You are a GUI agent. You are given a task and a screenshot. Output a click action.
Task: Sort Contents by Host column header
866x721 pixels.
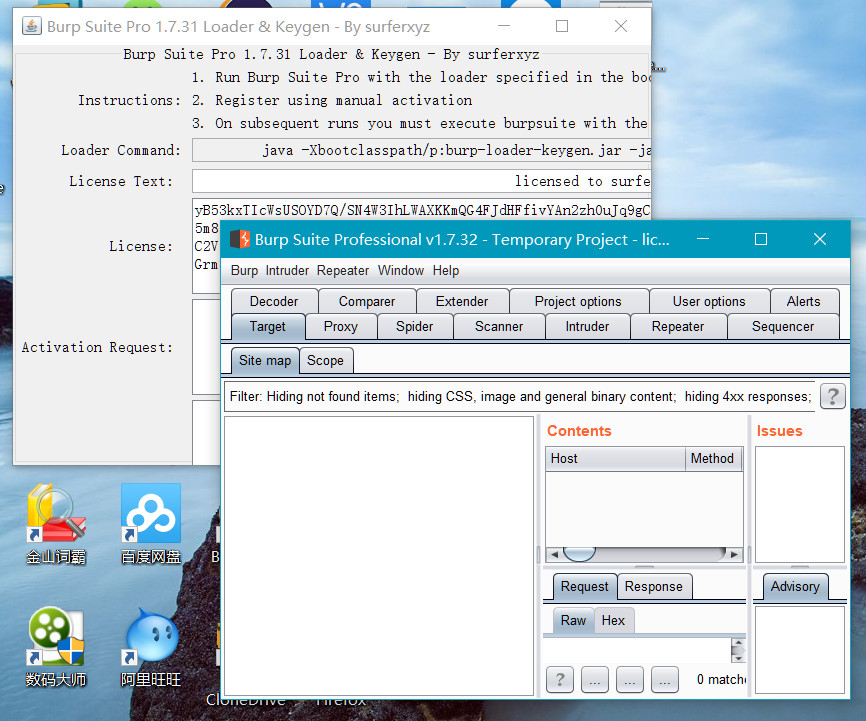click(616, 459)
